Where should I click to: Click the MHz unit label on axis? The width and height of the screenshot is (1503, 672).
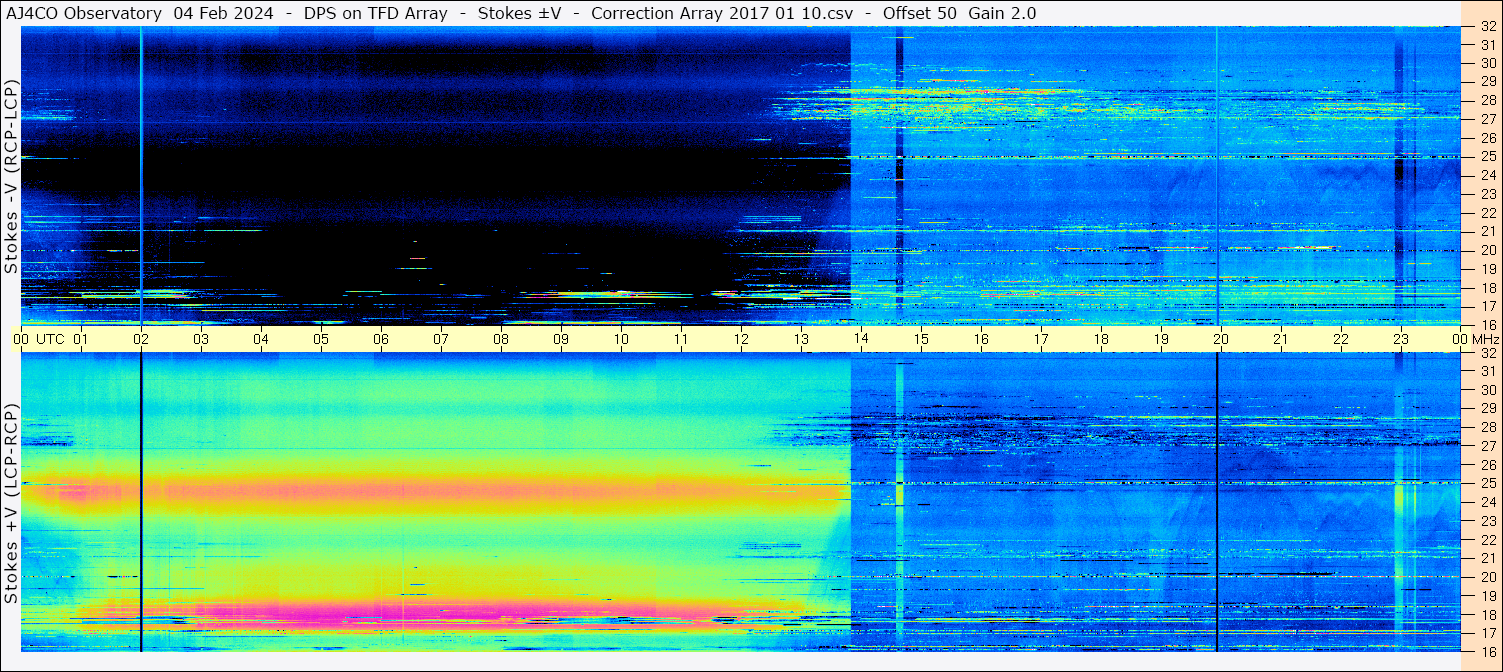pyautogui.click(x=1486, y=339)
